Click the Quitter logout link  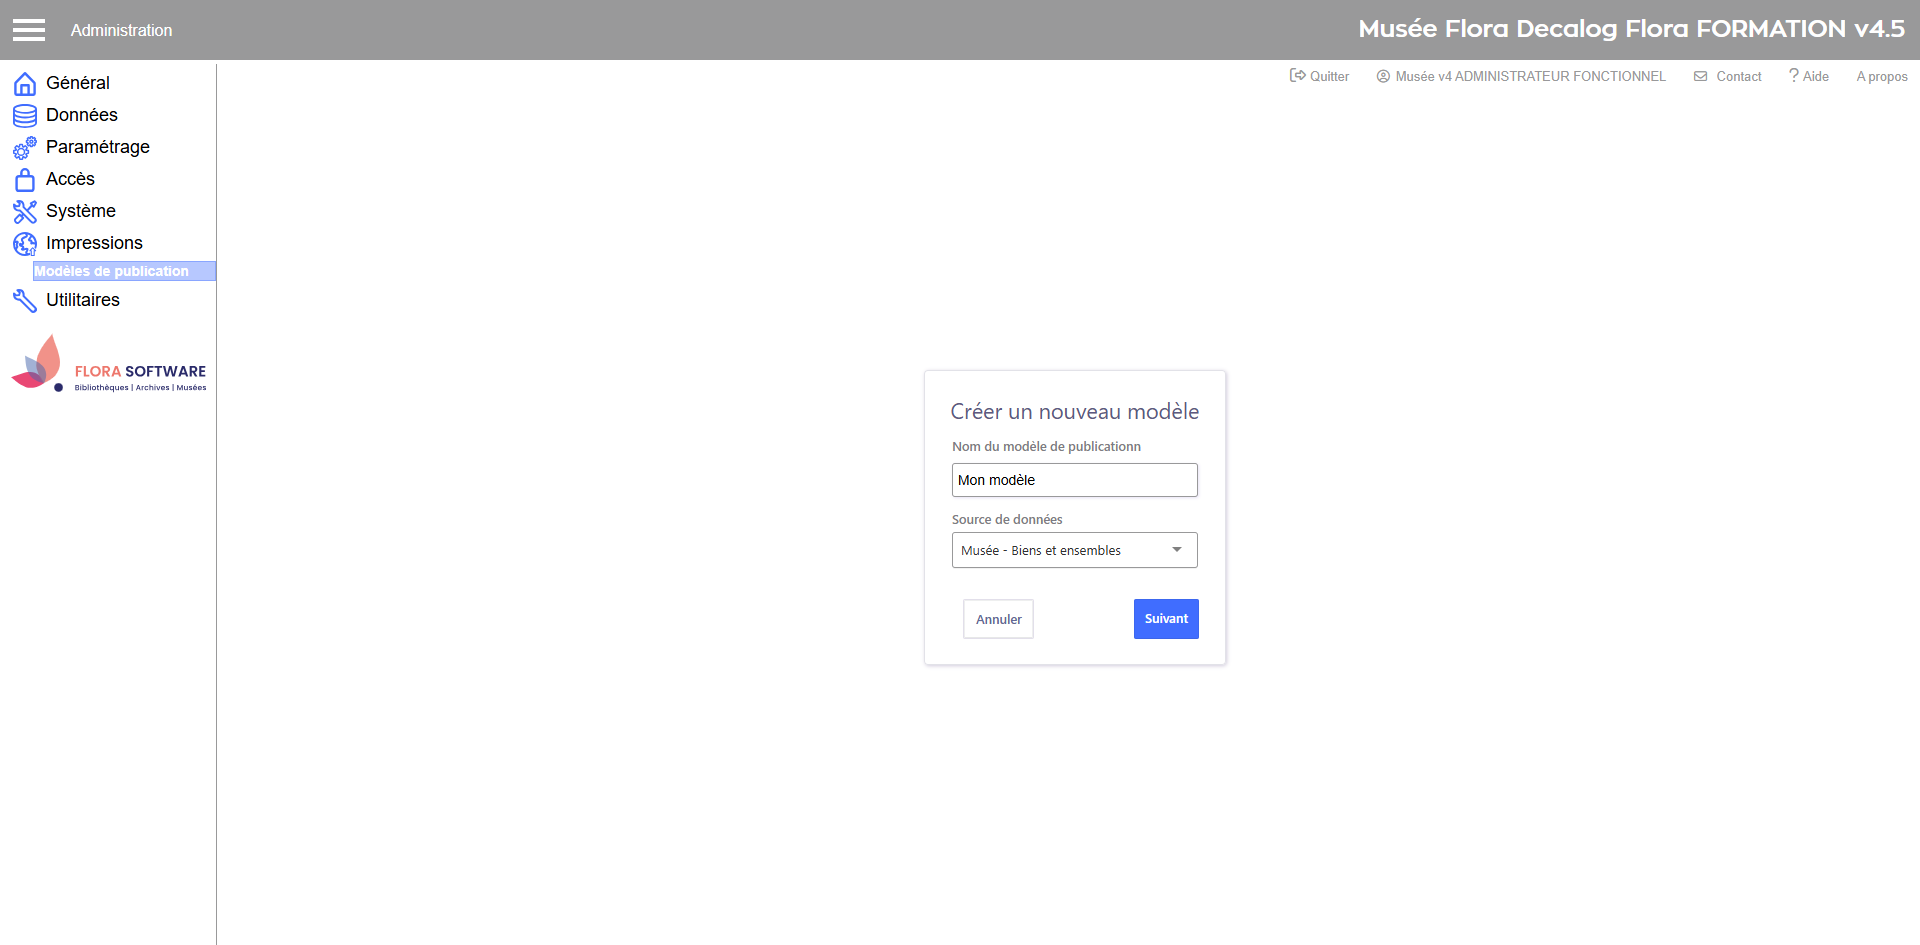(x=1319, y=76)
